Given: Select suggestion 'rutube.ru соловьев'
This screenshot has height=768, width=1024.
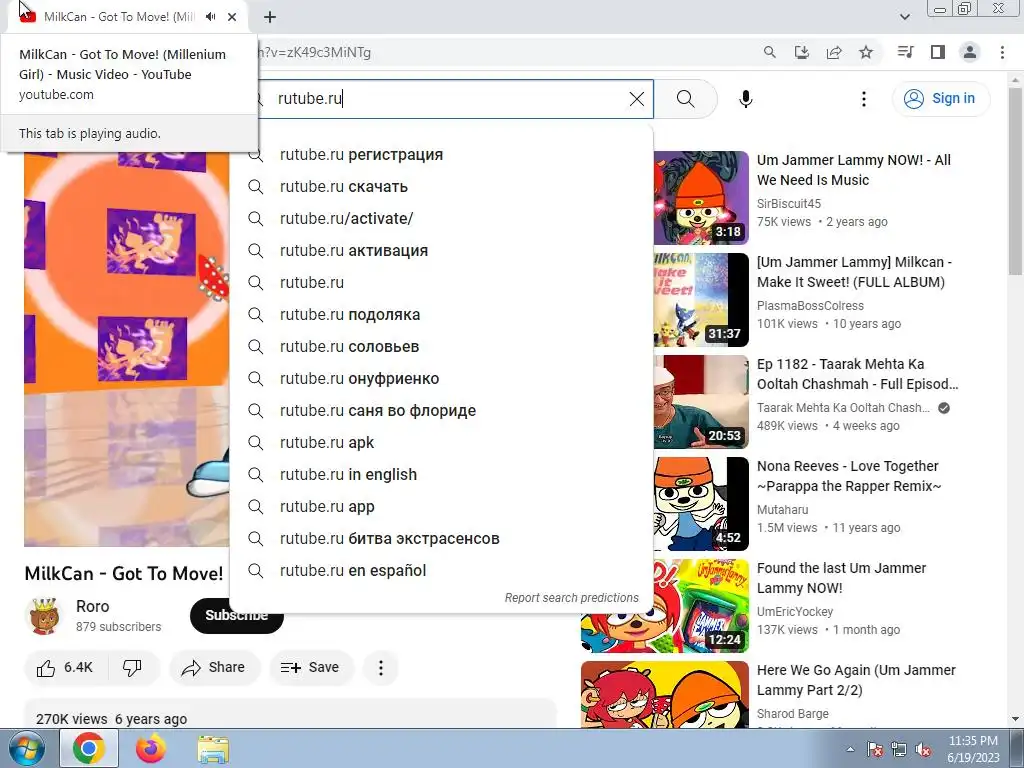Looking at the screenshot, I should coord(441,347).
